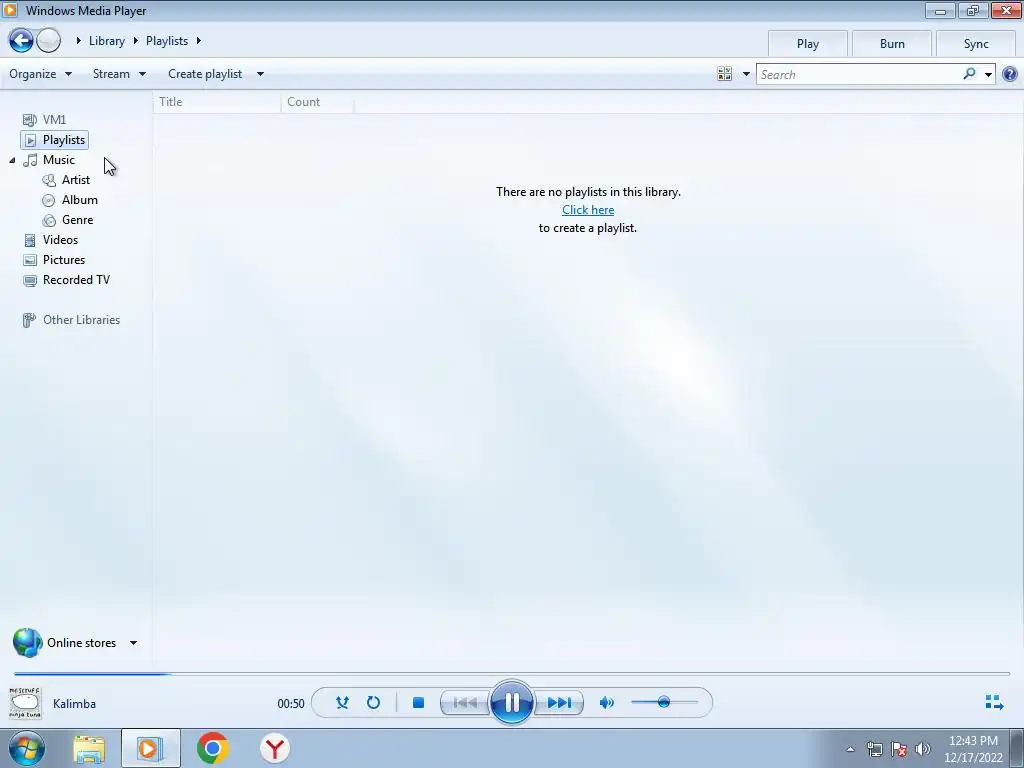The width and height of the screenshot is (1024, 768).
Task: Click the Windows Media Player title icon
Action: point(10,10)
